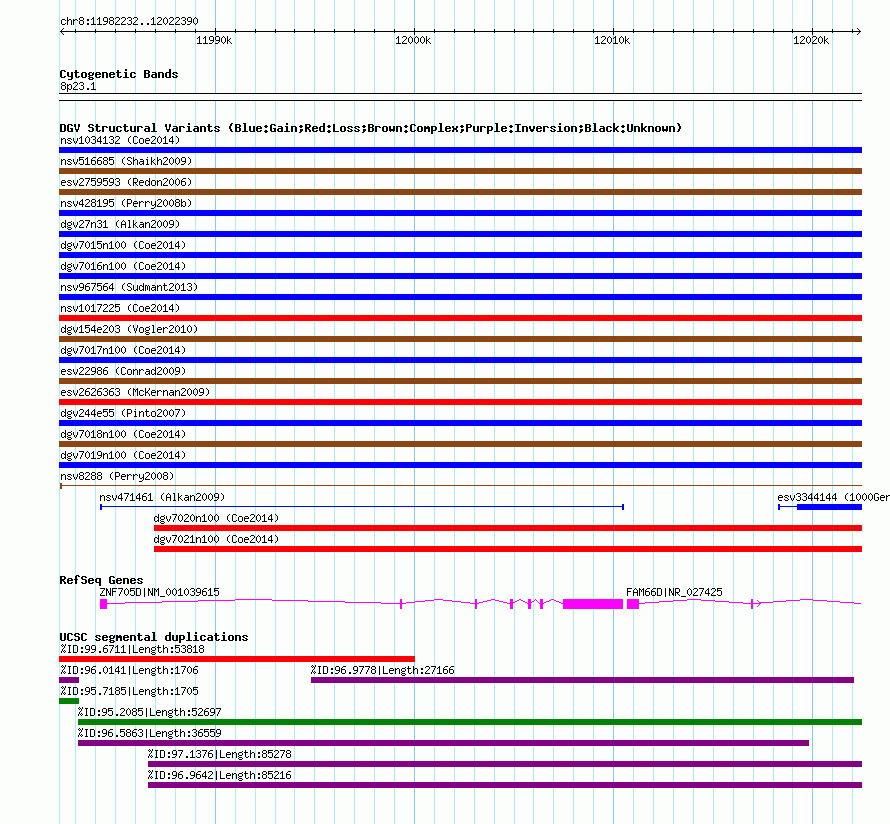The width and height of the screenshot is (890, 824).
Task: Select the %ID:96.9642|Length:85216 duplication label
Action: 220,775
